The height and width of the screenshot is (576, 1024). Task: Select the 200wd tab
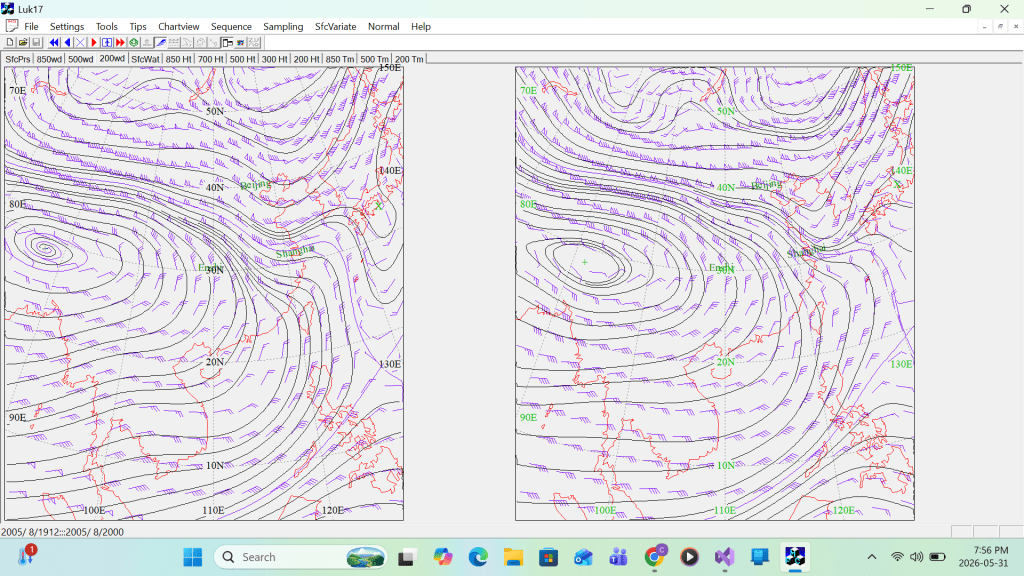pyautogui.click(x=112, y=58)
